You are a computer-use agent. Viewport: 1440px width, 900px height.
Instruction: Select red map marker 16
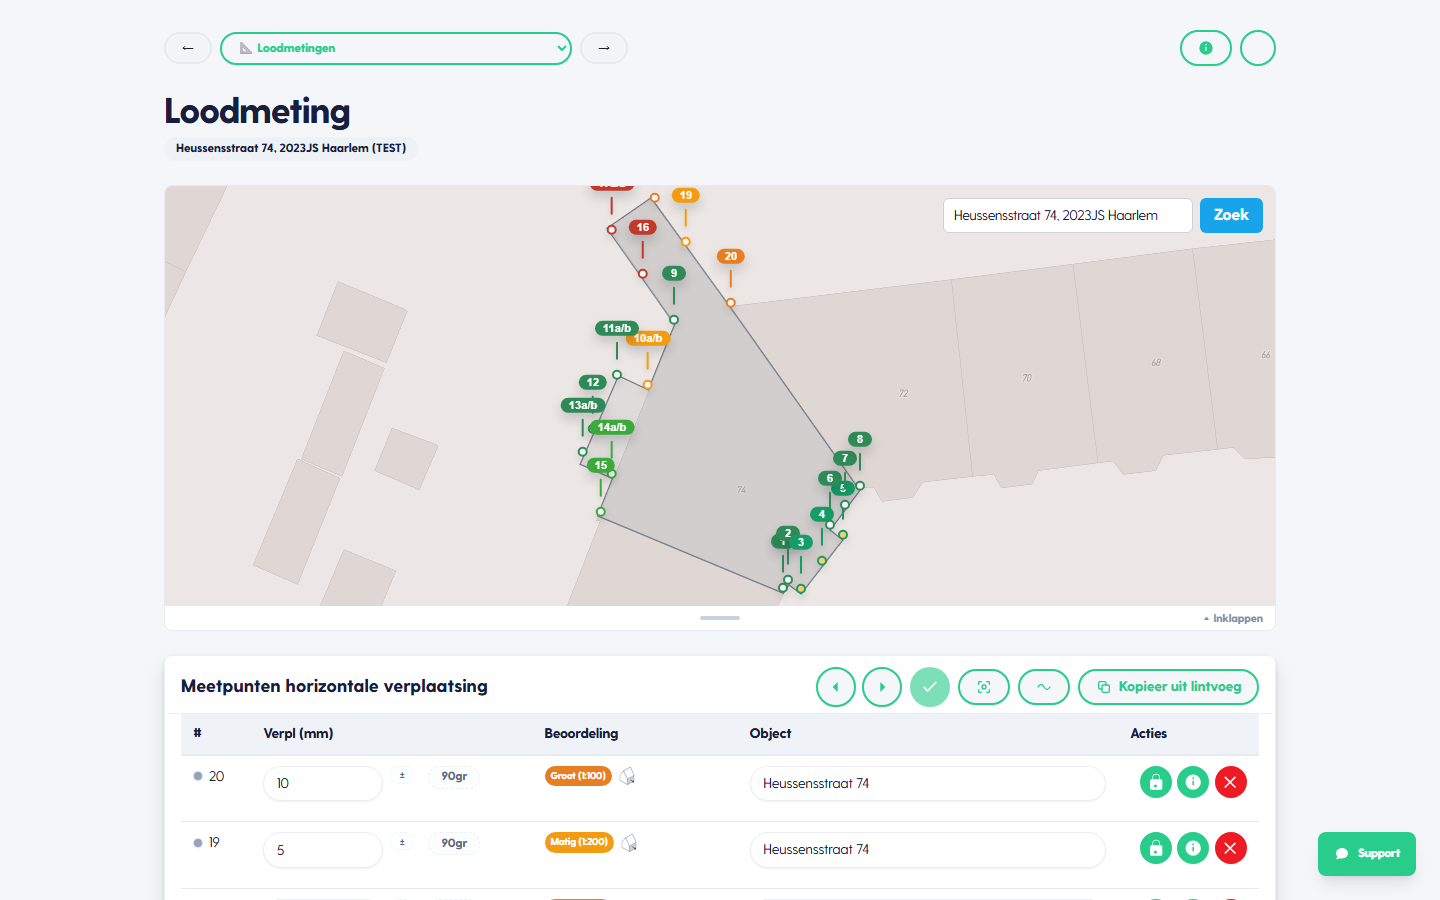point(643,227)
